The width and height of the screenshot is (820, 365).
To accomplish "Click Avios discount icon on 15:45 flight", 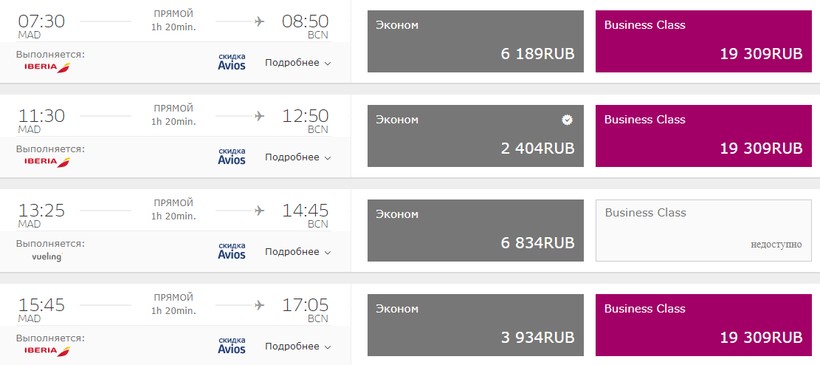I will pos(232,346).
